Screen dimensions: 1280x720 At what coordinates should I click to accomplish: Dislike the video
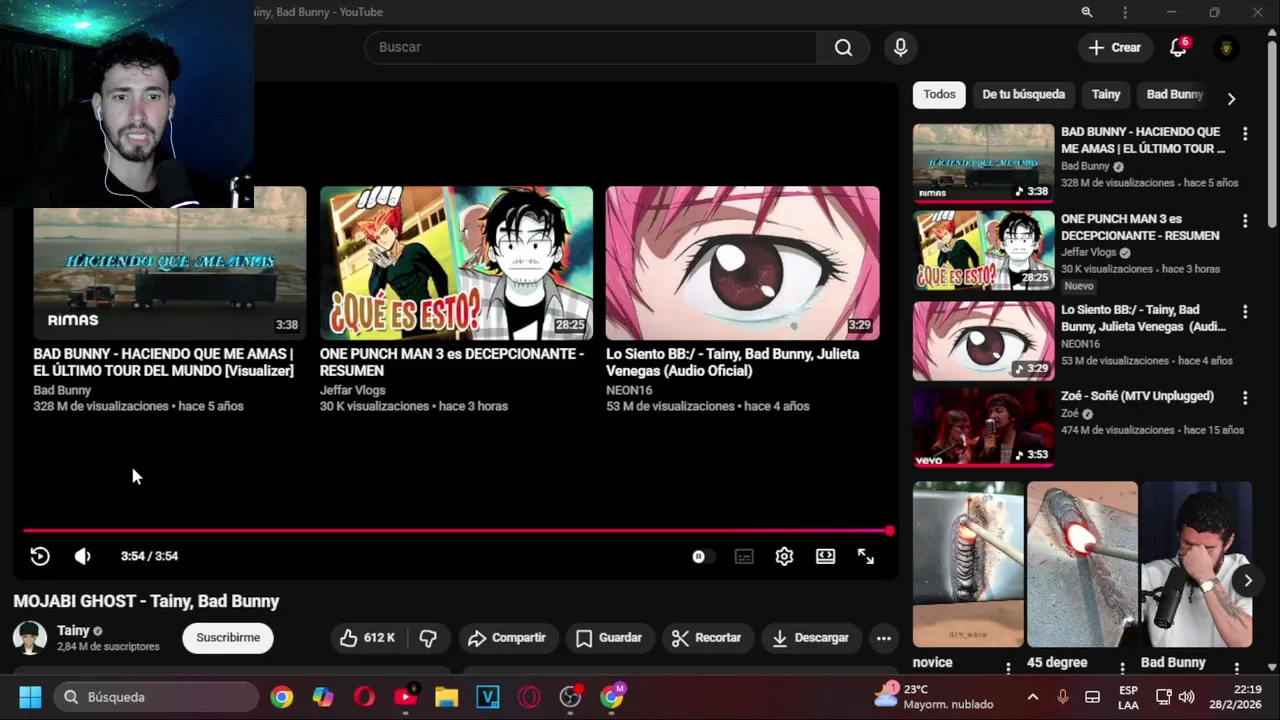coord(428,637)
